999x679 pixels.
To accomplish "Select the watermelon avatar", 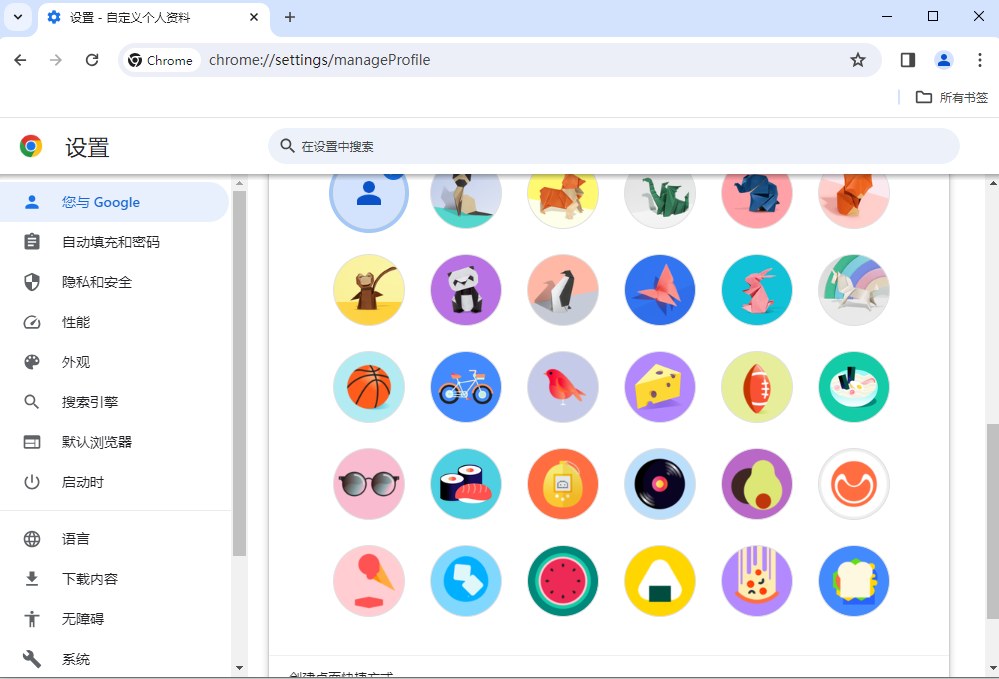I will 563,581.
